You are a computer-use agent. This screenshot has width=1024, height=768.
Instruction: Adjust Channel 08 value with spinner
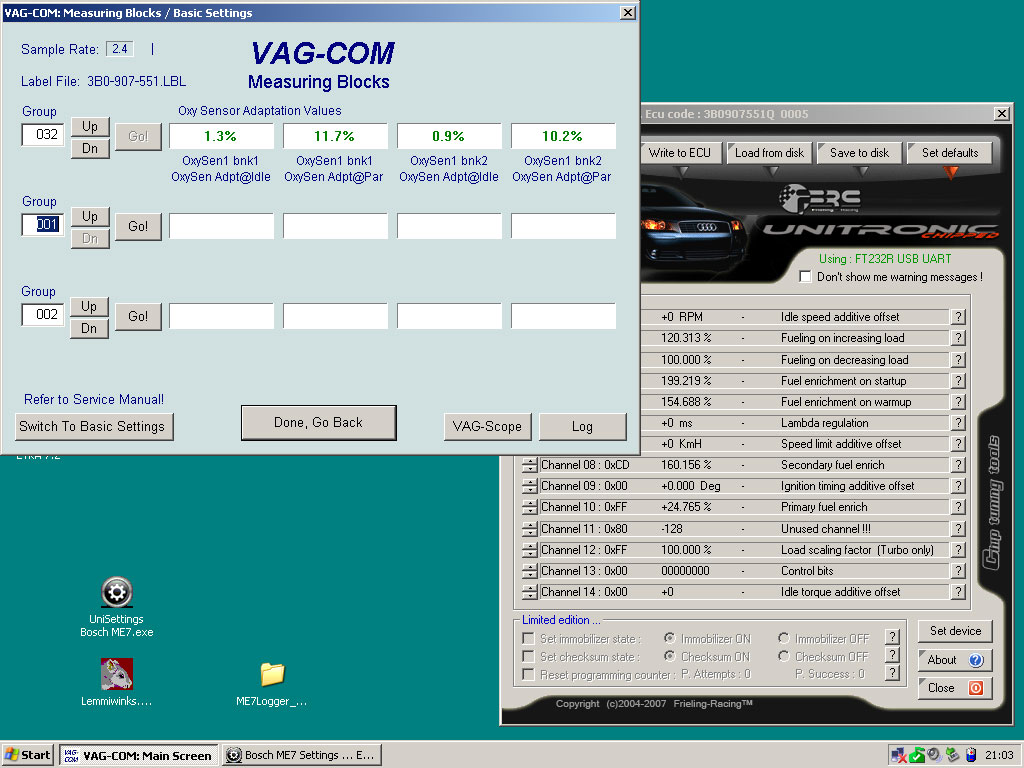point(530,465)
